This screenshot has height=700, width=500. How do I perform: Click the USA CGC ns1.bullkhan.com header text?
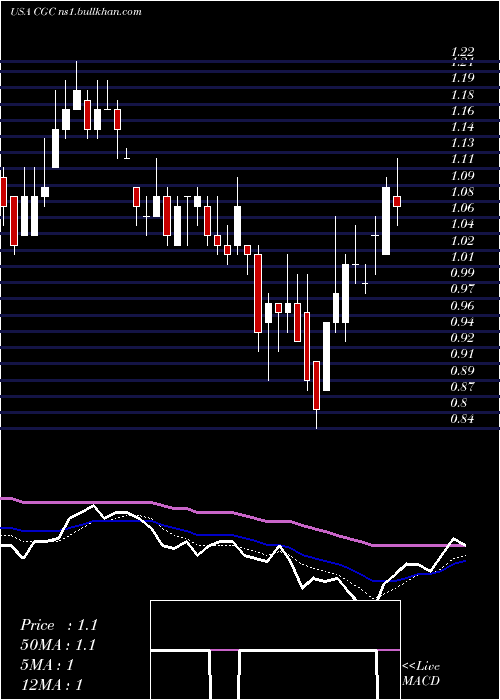75,12
